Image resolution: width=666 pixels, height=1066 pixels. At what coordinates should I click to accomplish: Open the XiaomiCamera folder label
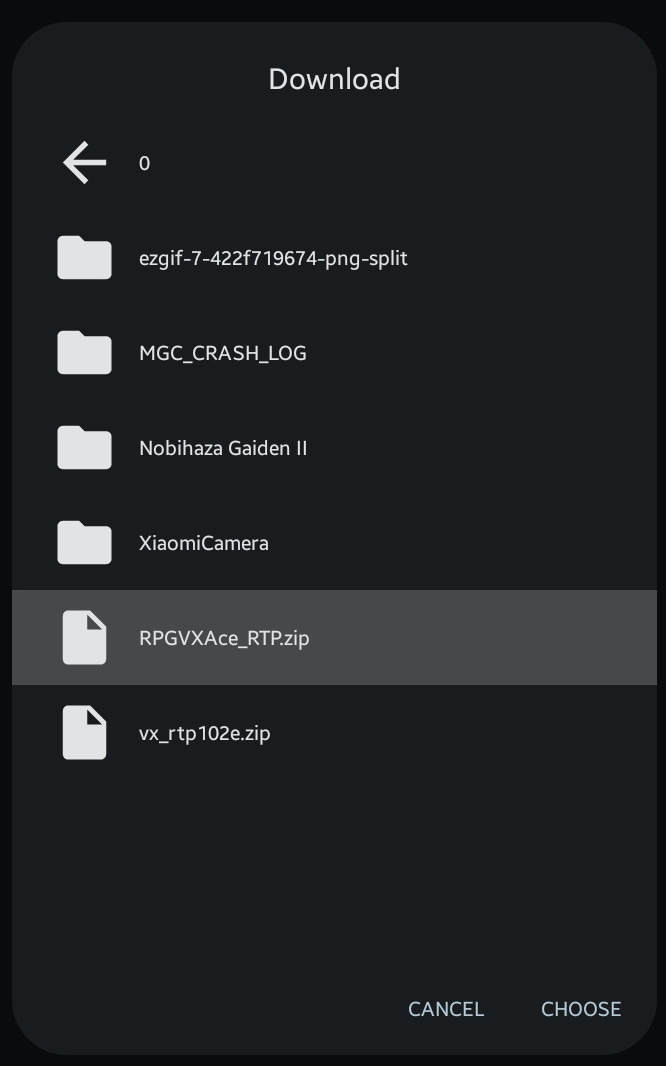point(204,543)
